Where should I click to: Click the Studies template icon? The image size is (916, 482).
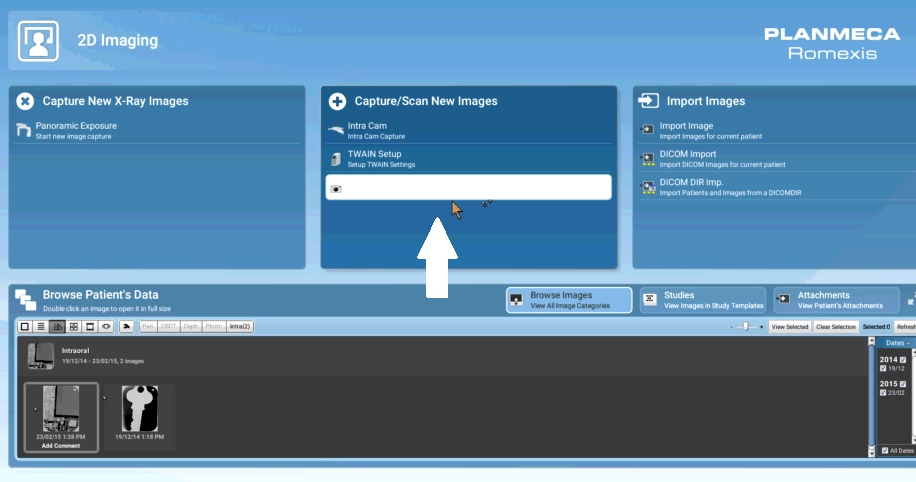pyautogui.click(x=650, y=300)
